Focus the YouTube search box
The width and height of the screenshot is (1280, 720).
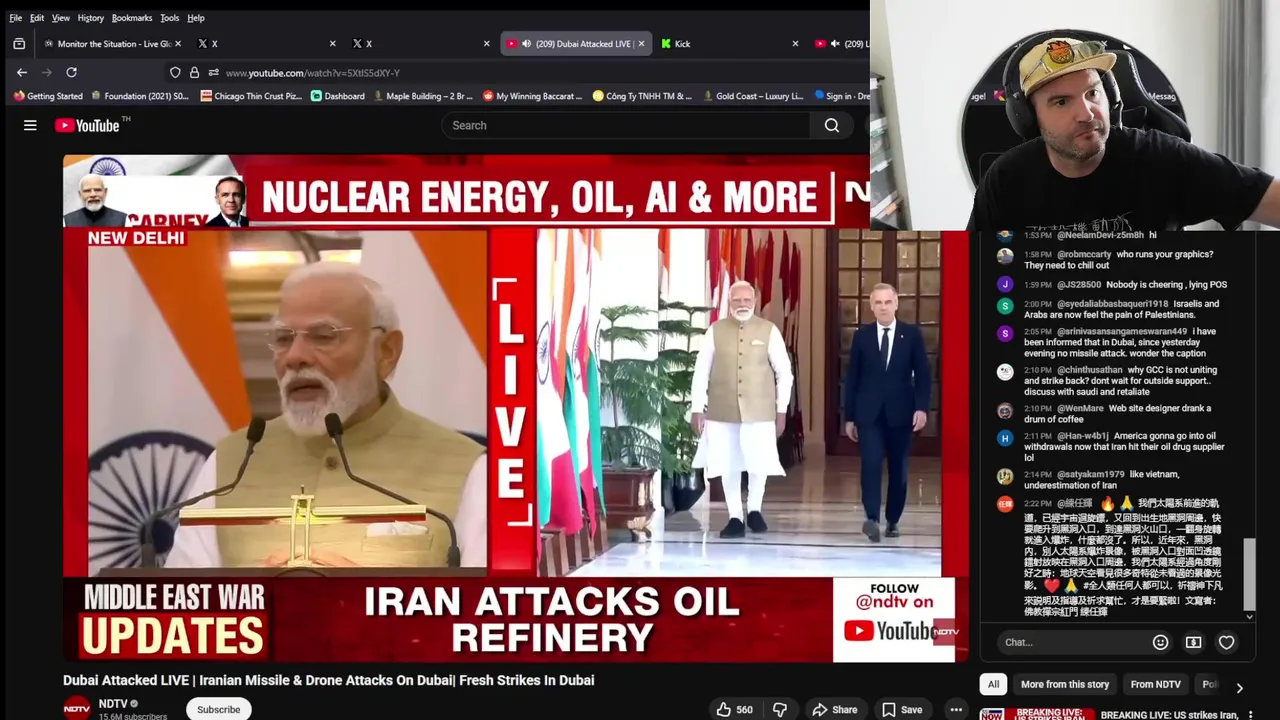point(626,125)
